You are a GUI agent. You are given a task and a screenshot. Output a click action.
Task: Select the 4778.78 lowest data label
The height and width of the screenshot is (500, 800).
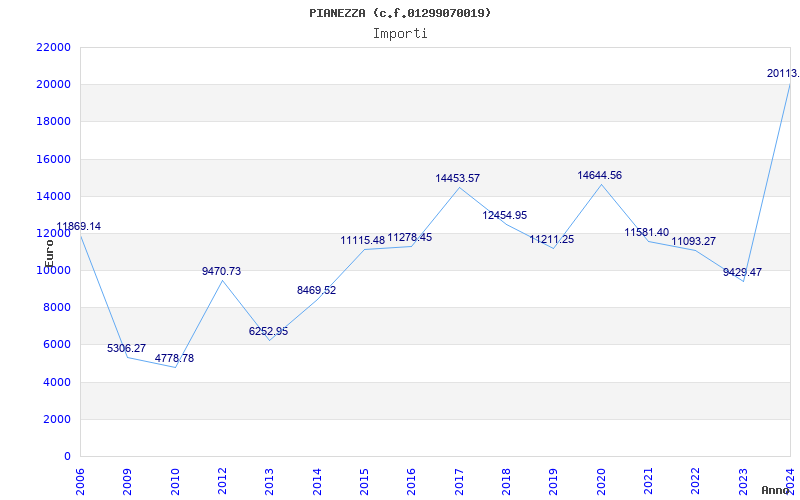click(174, 359)
